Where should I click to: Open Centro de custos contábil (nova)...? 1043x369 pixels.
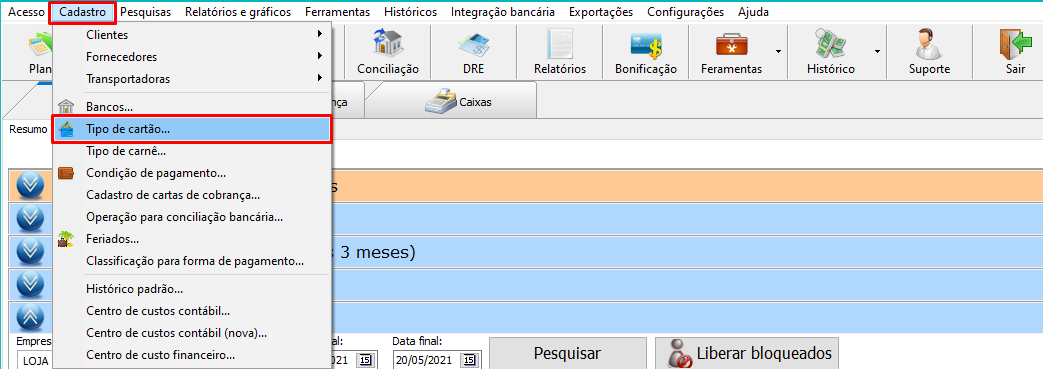(192, 332)
